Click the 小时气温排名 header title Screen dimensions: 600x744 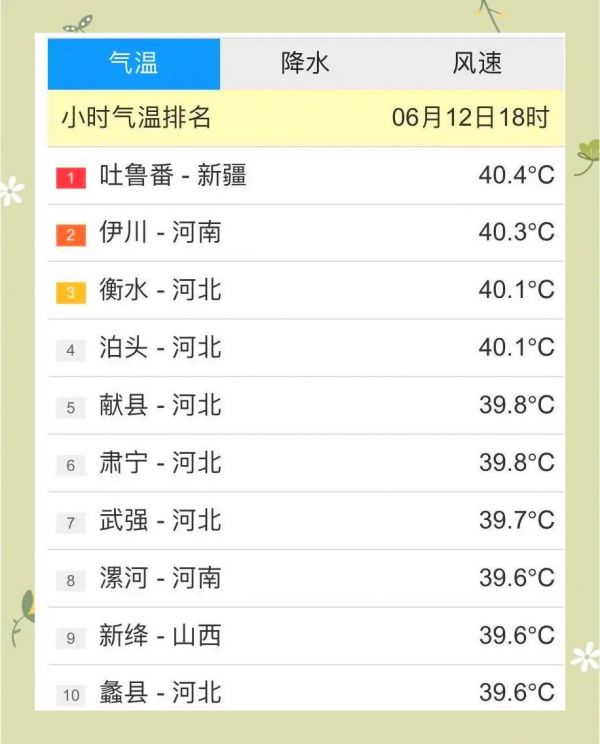tap(136, 117)
